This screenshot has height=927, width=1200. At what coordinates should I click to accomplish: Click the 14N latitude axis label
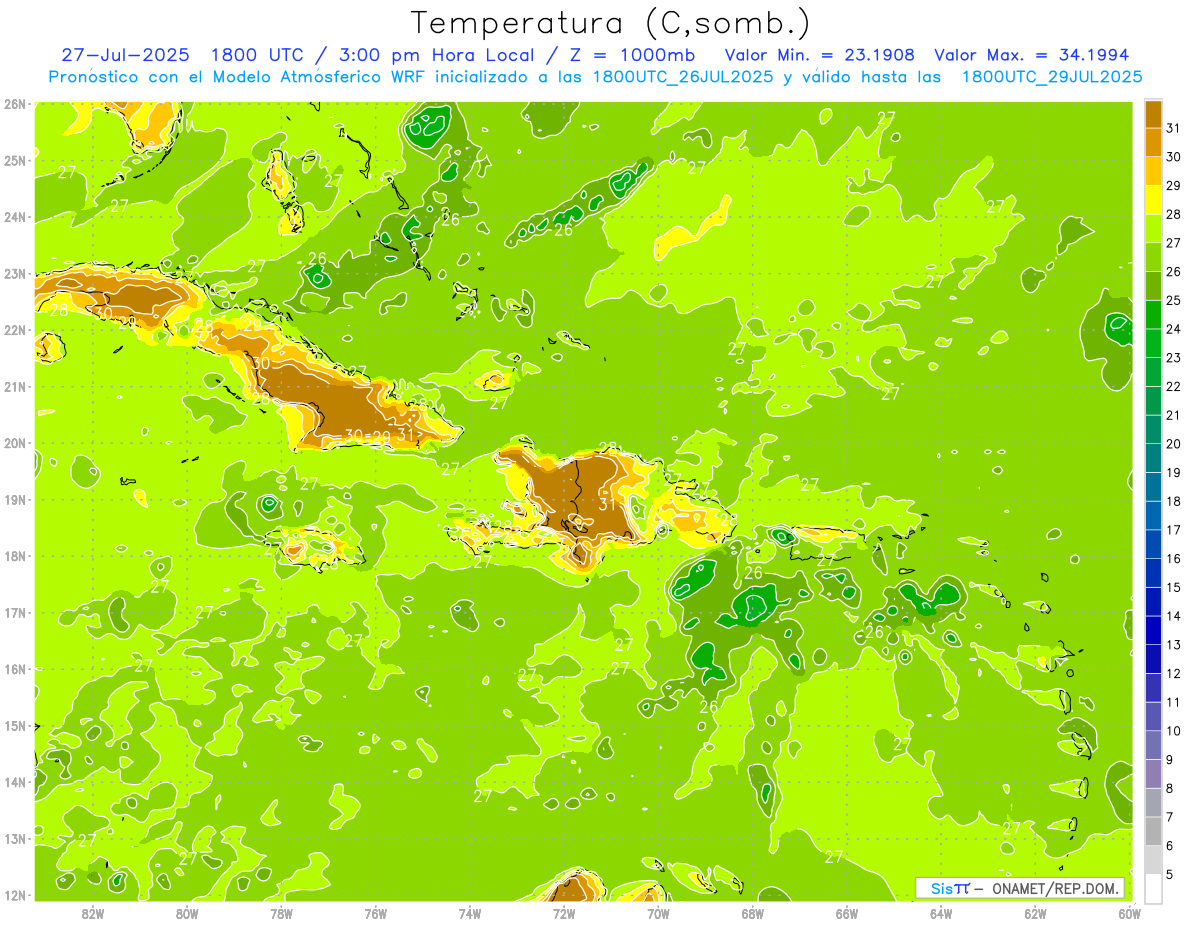coord(15,782)
